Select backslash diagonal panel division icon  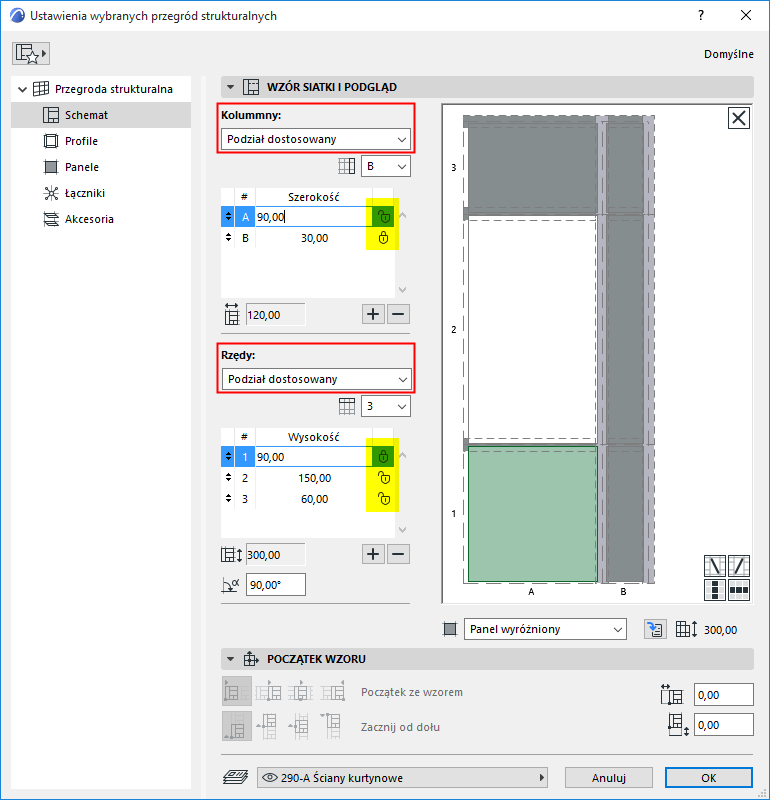pos(715,566)
